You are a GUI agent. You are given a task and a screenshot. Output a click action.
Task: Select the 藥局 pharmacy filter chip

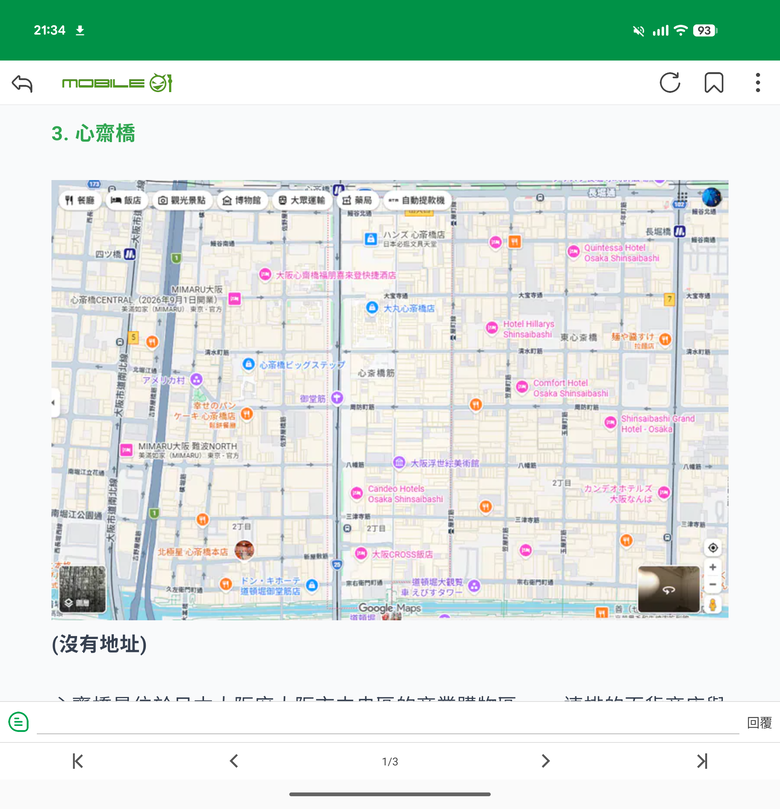click(357, 200)
